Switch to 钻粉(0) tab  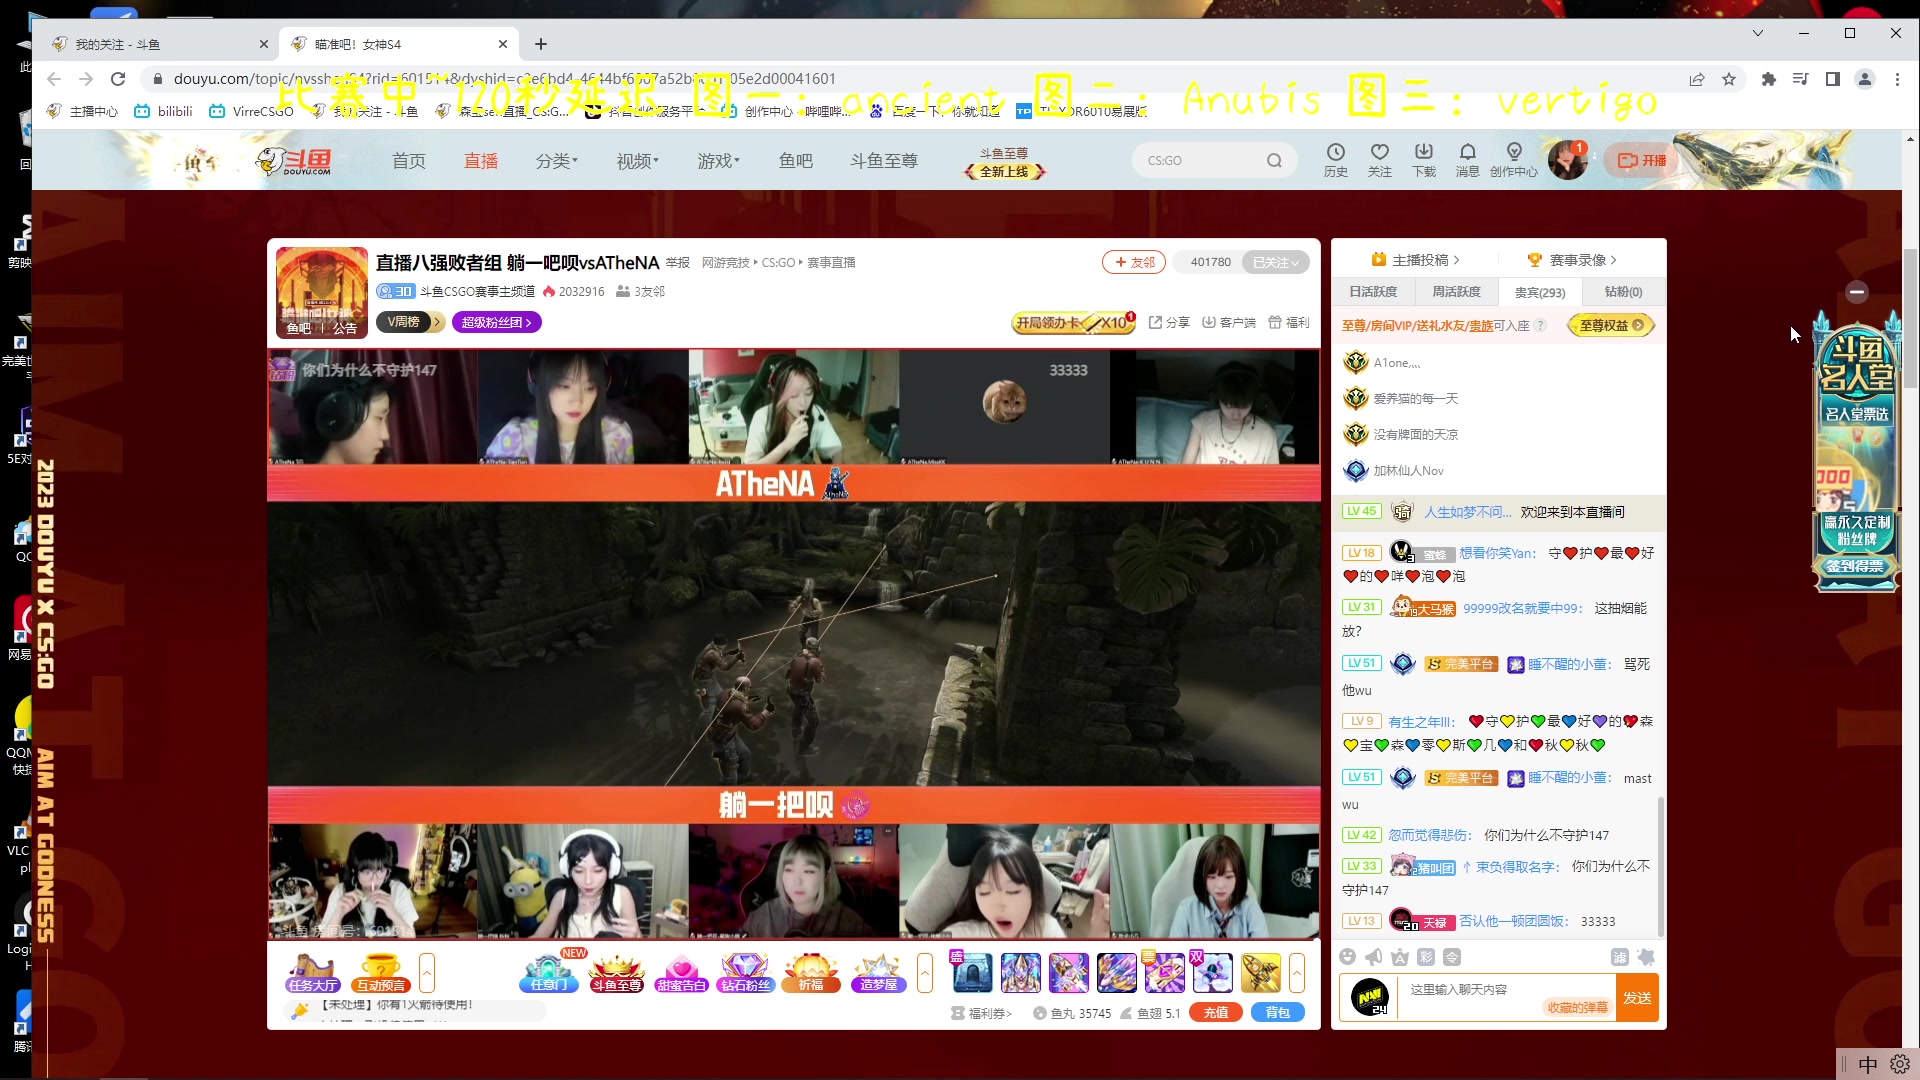(x=1624, y=291)
